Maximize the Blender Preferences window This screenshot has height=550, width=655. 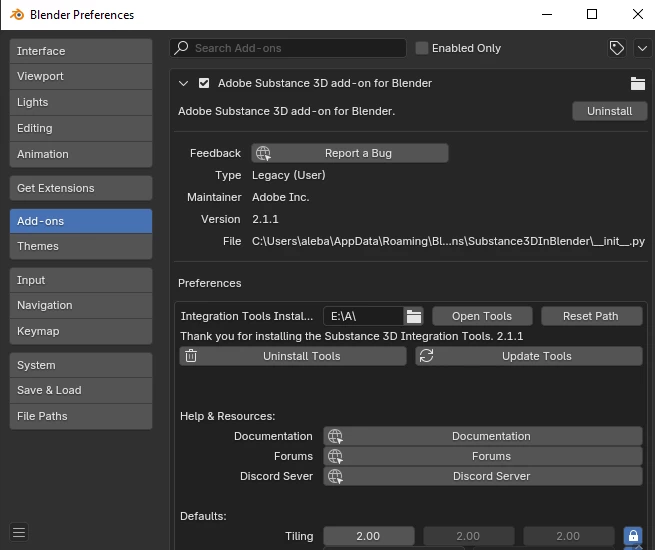pyautogui.click(x=592, y=14)
